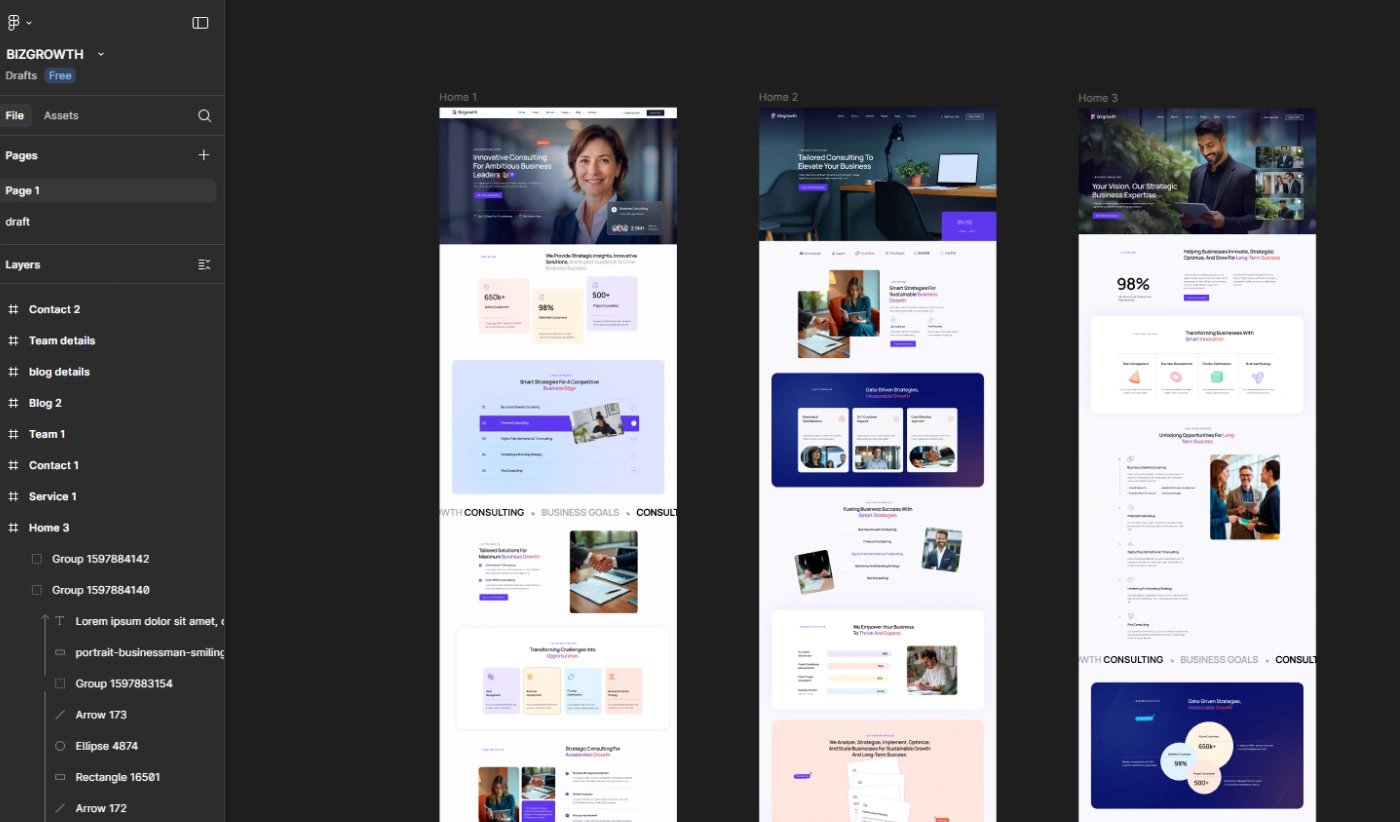Click frame icon beside Contact 1
1400x822 pixels.
pos(14,465)
